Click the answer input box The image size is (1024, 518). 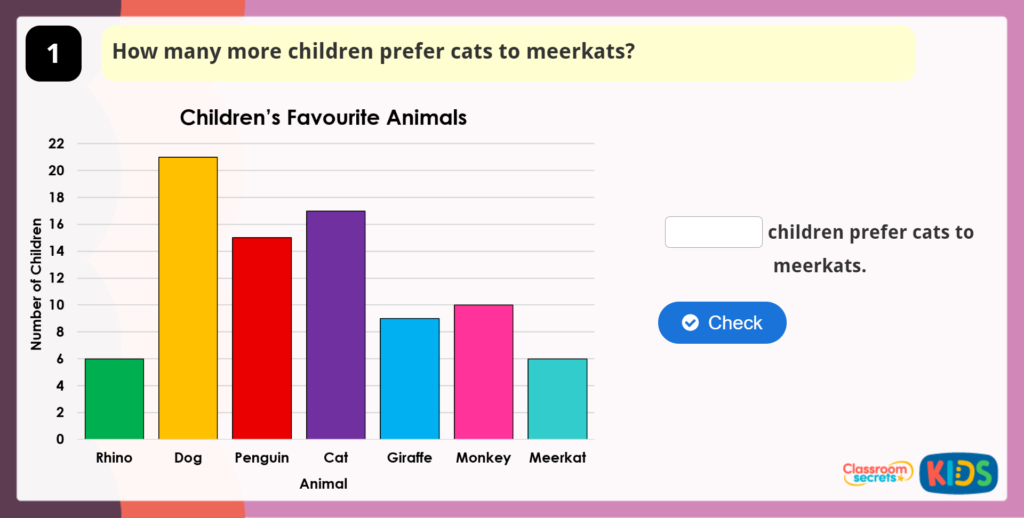(713, 232)
